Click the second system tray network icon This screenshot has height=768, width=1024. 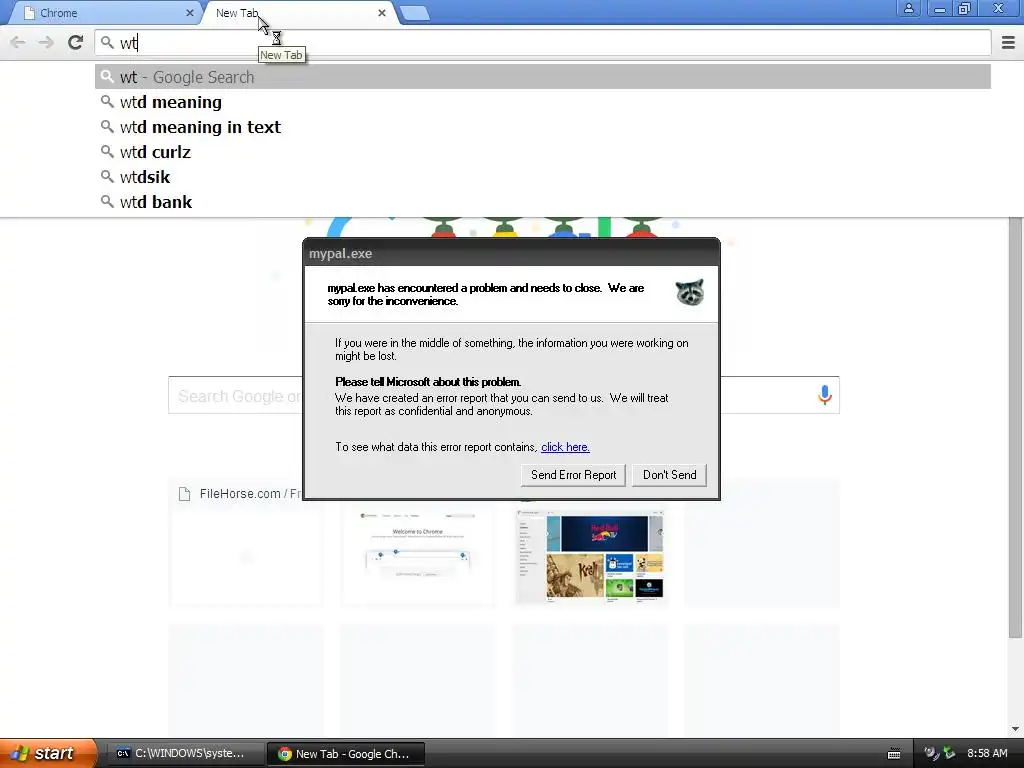click(x=949, y=754)
